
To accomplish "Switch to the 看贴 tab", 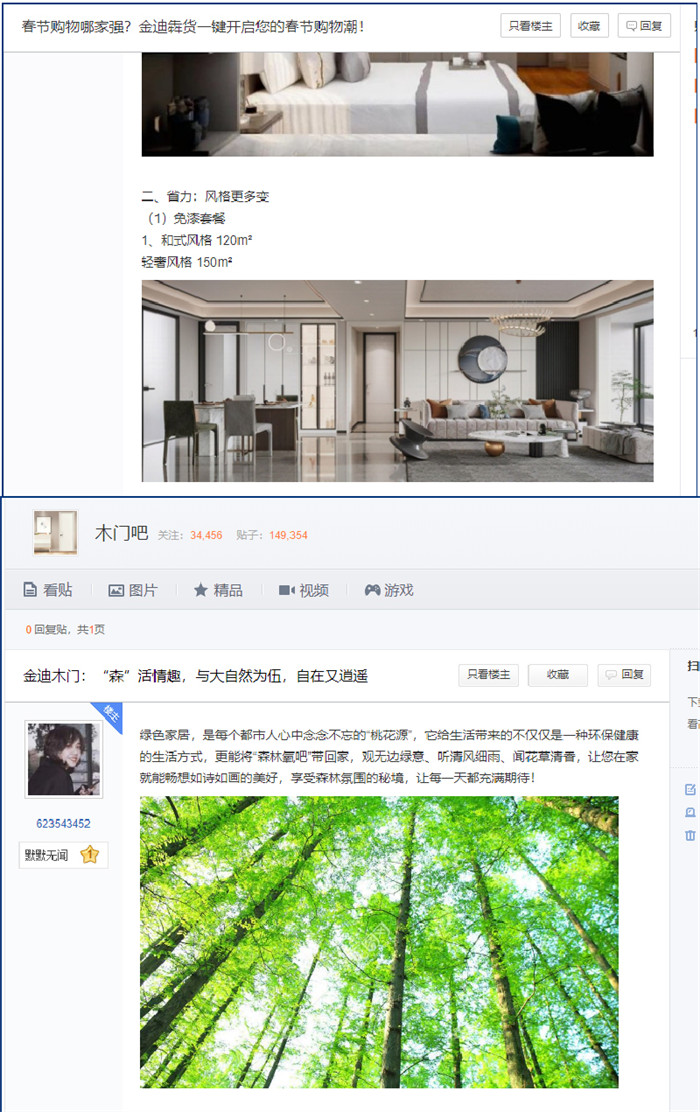I will pyautogui.click(x=48, y=590).
